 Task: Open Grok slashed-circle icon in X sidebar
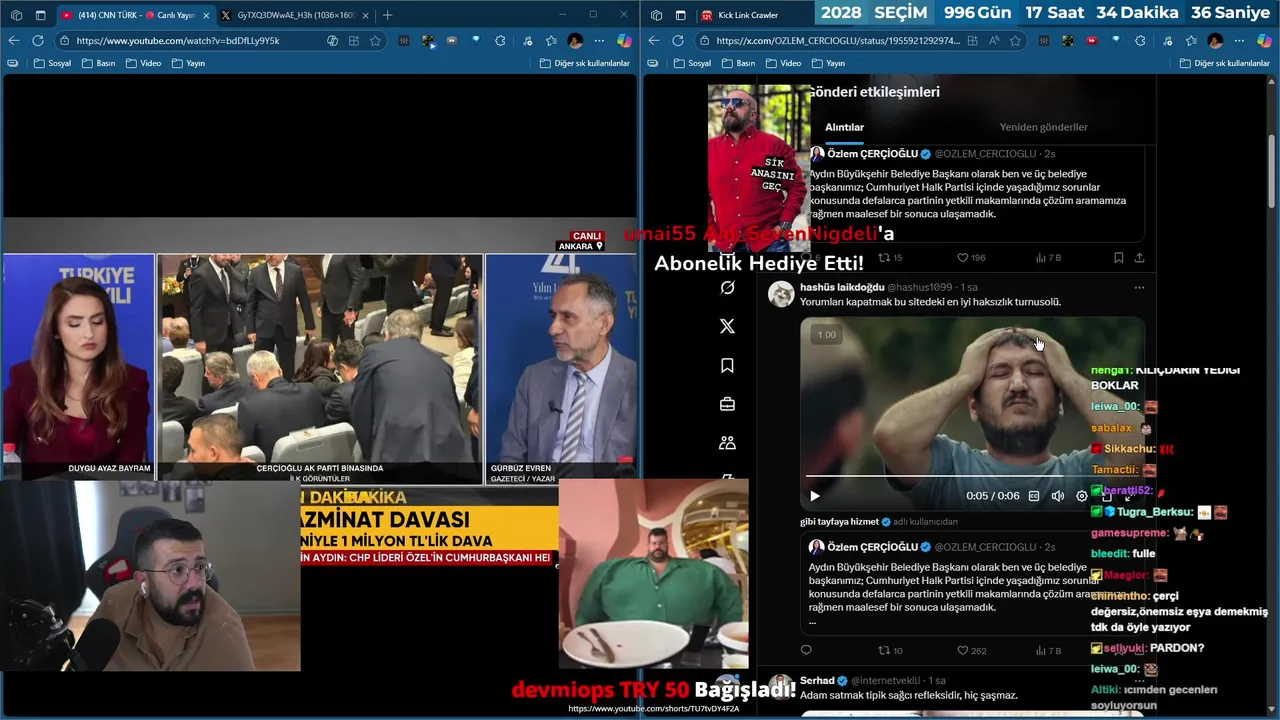727,288
